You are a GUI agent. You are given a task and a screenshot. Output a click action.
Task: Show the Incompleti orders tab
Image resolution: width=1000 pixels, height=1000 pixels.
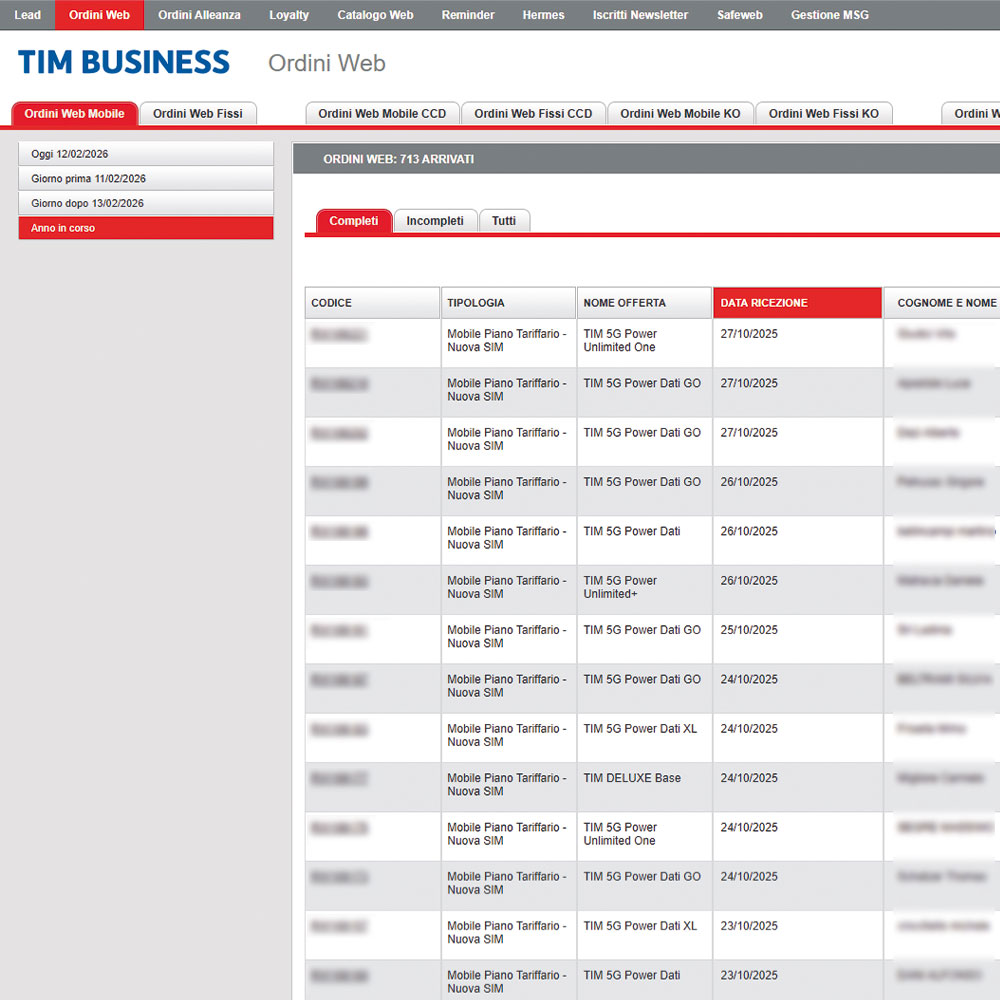435,221
